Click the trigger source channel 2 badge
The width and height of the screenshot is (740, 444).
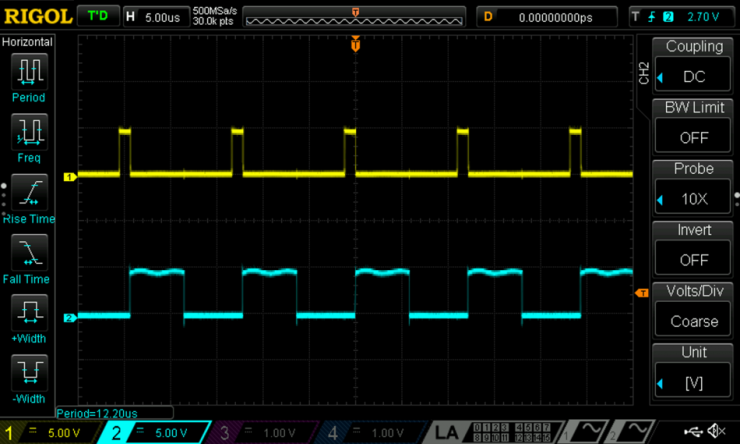(668, 17)
